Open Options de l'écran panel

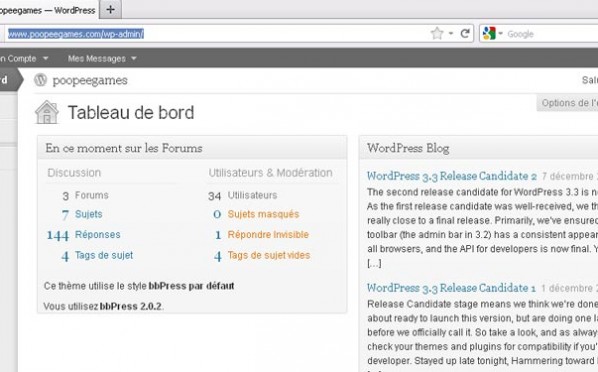click(568, 103)
